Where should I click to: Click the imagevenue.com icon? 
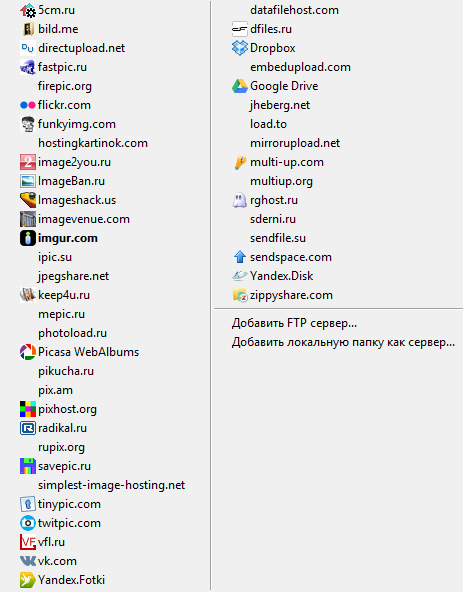[x=28, y=219]
